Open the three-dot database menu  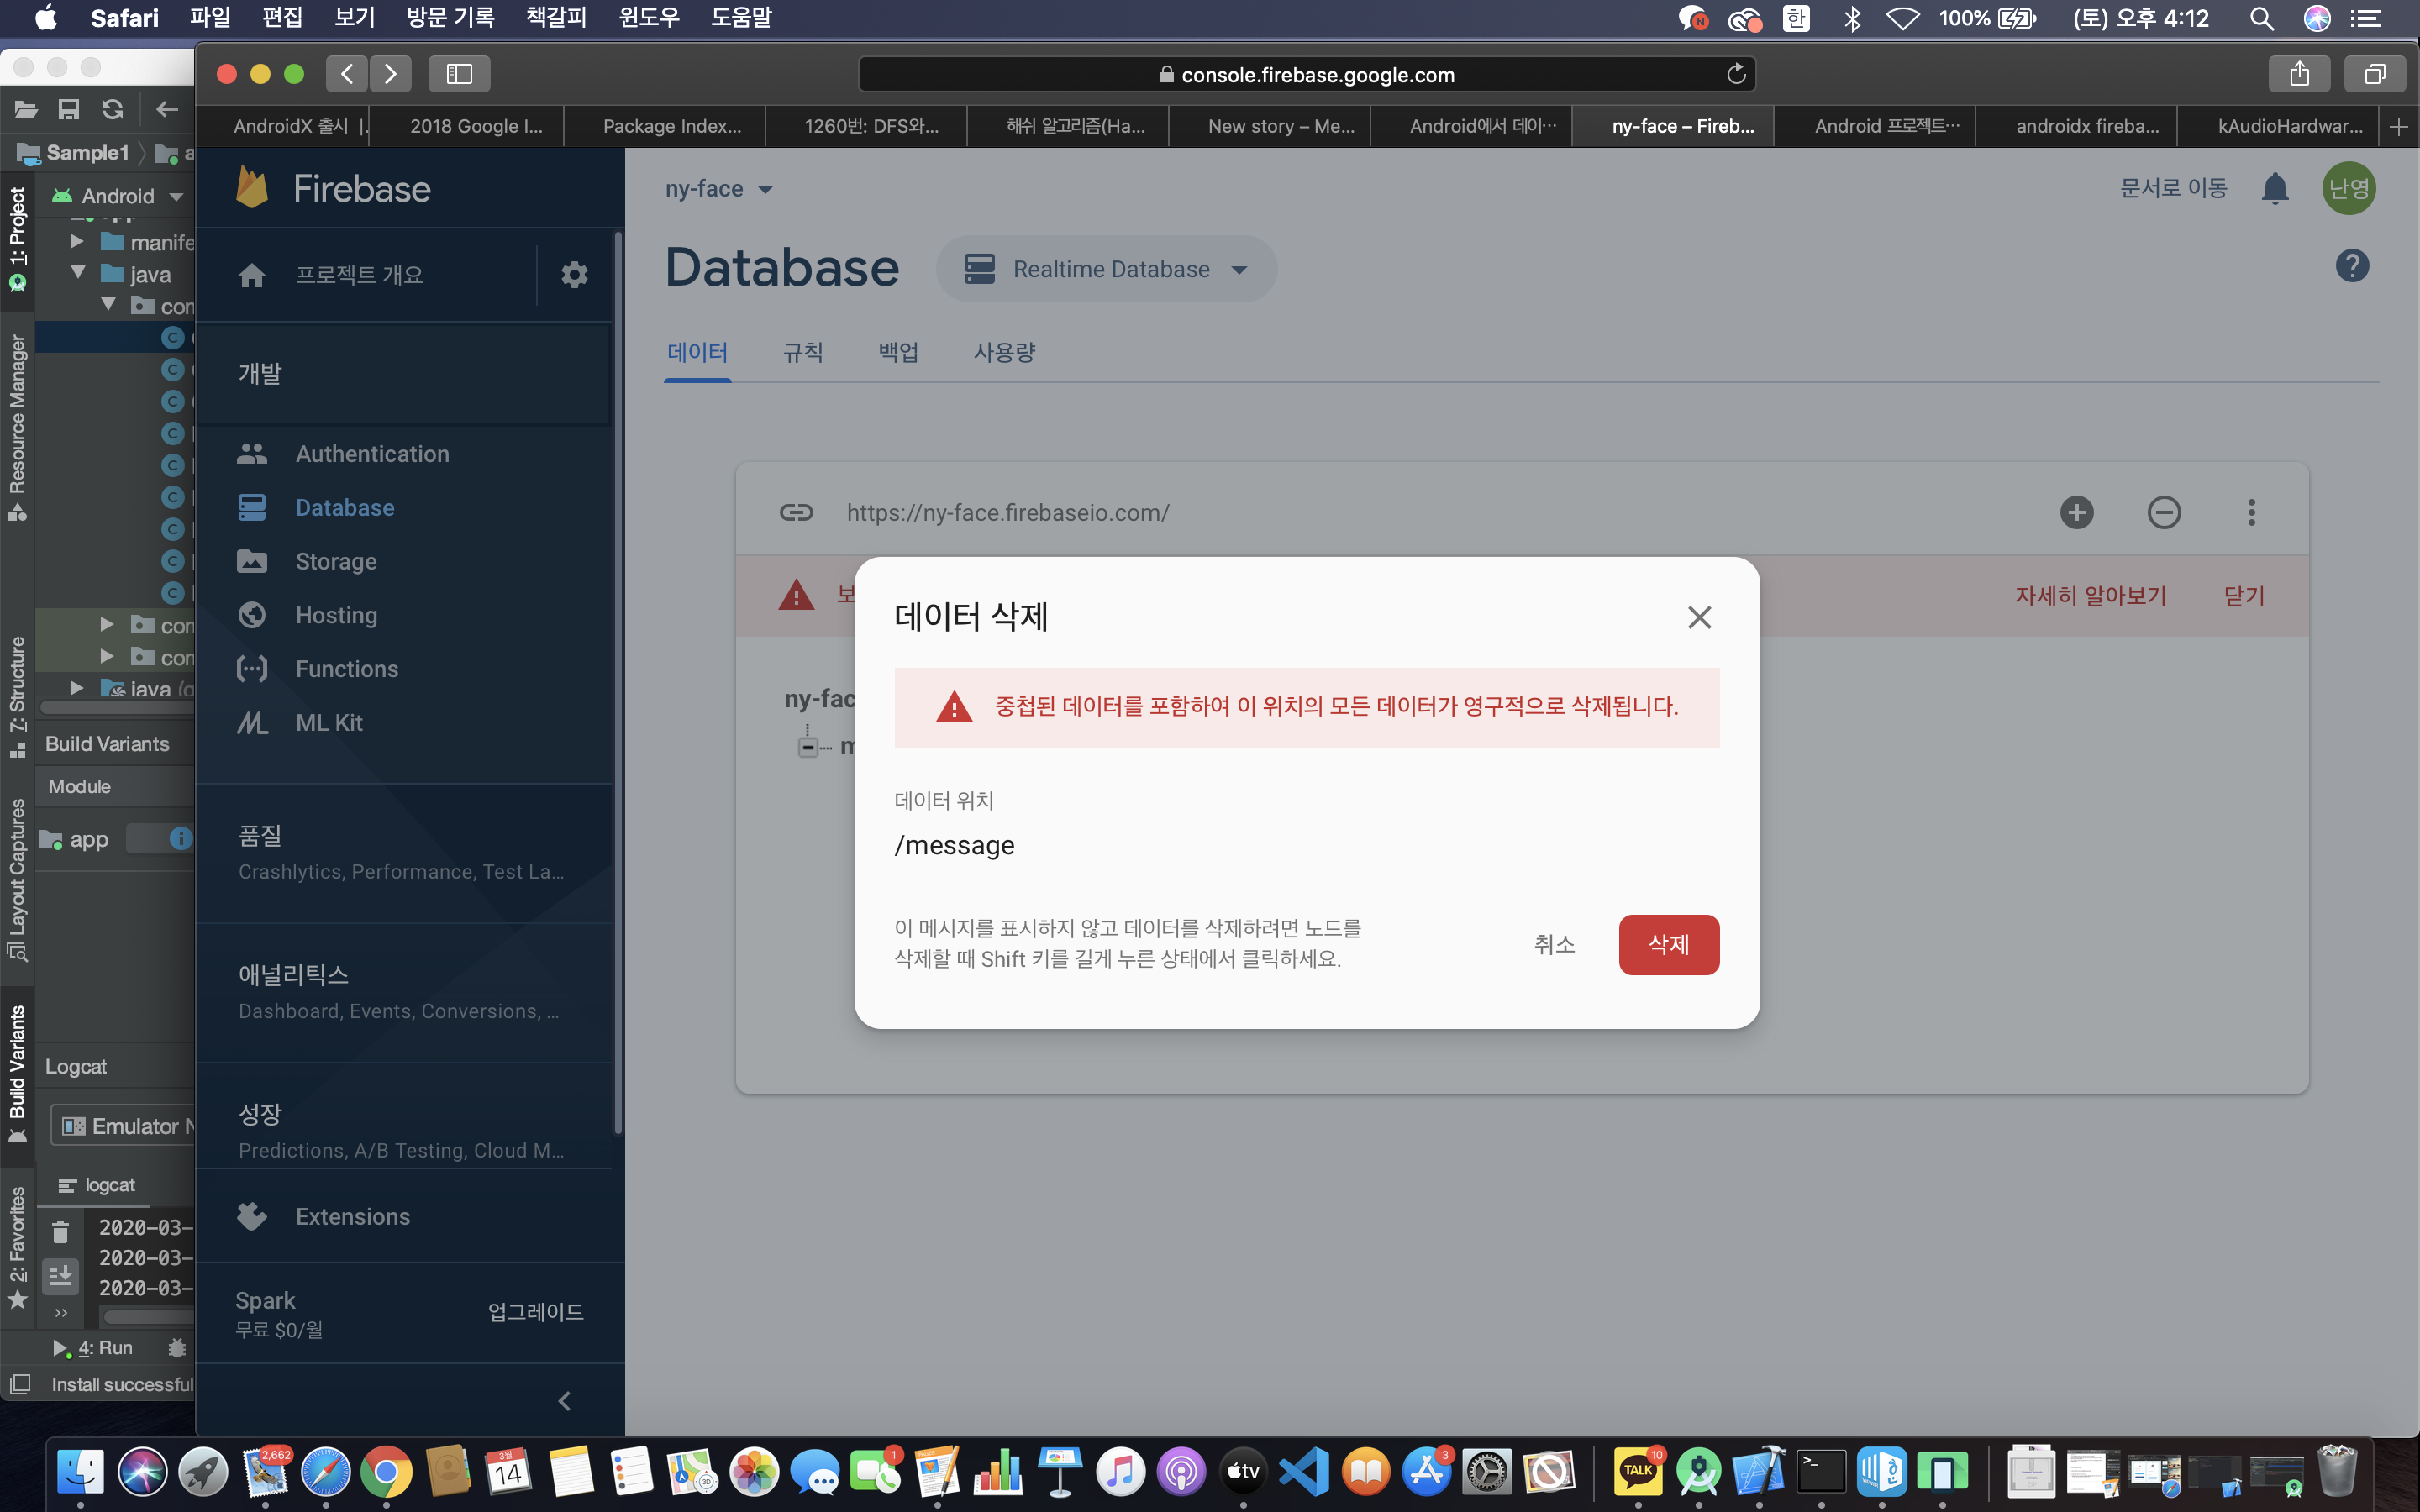(x=2251, y=512)
